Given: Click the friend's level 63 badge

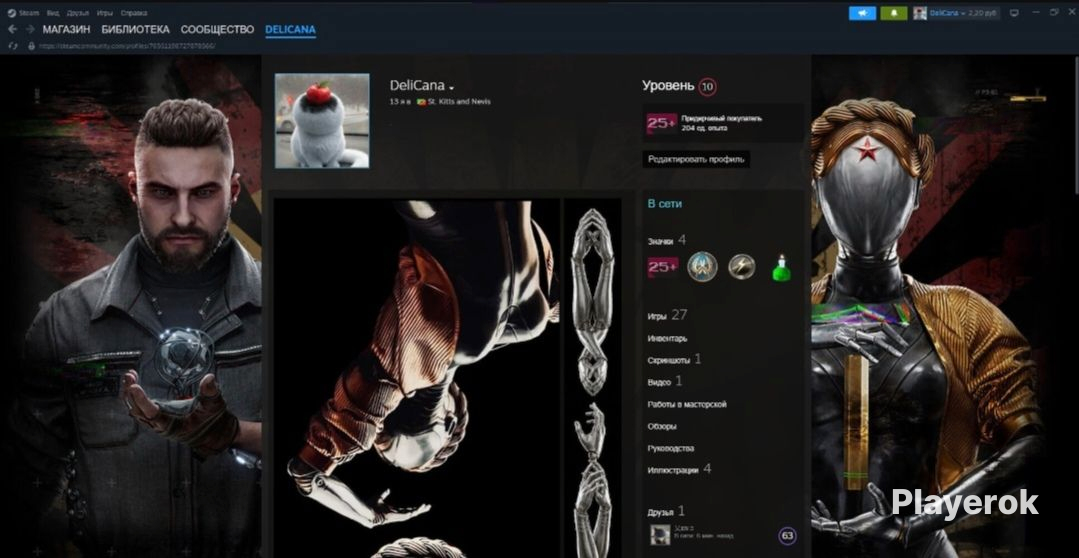Looking at the screenshot, I should (787, 535).
